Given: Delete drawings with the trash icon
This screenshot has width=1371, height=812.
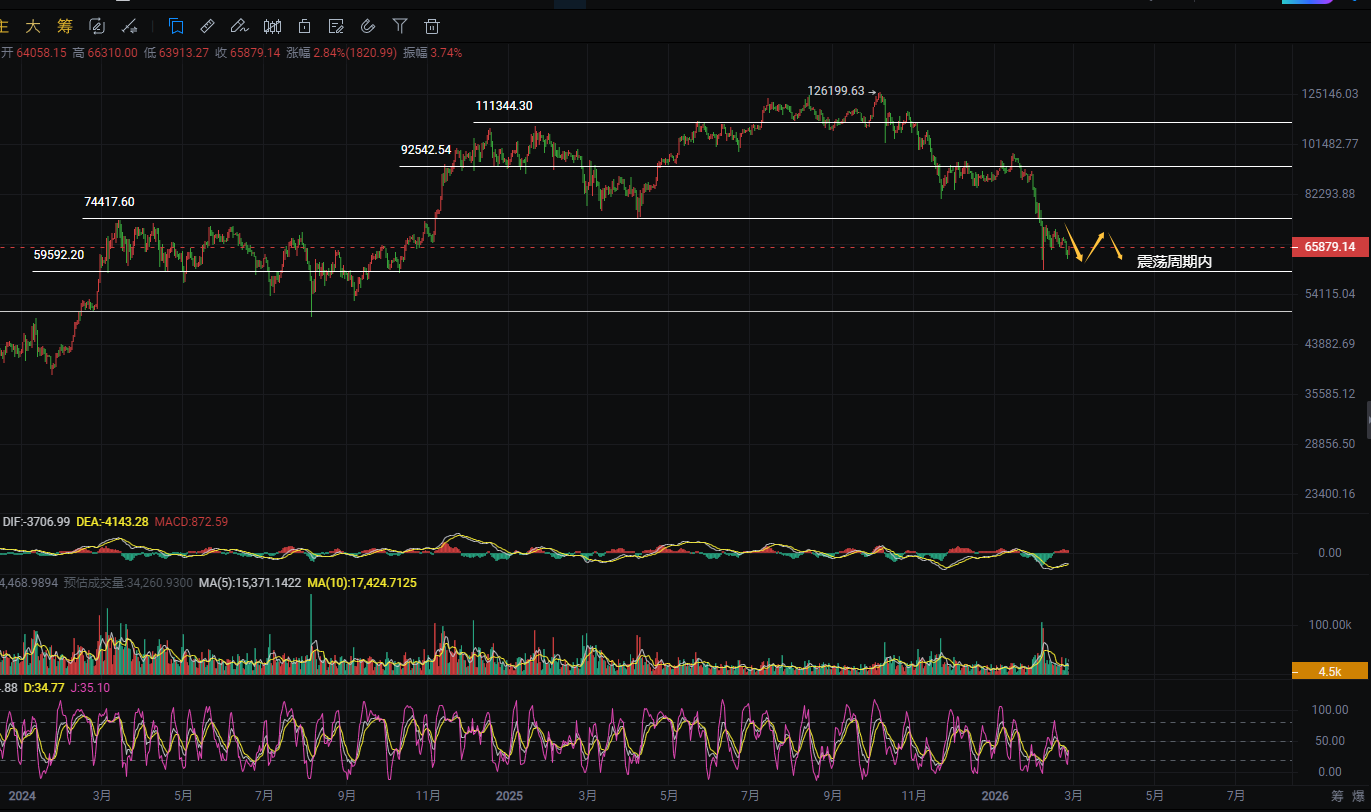Looking at the screenshot, I should [432, 26].
